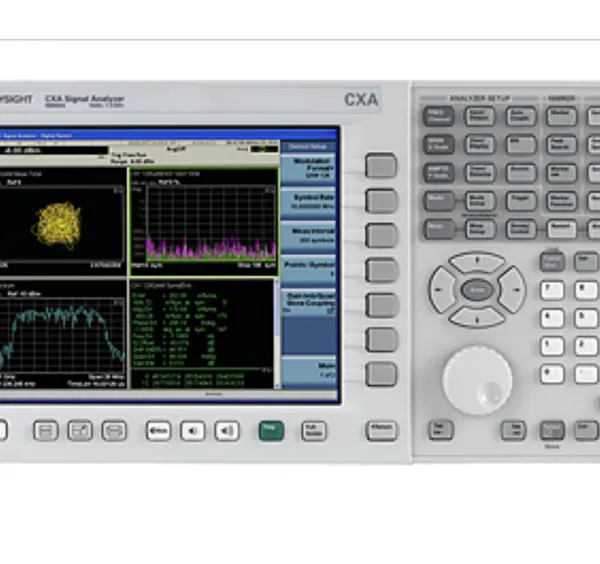The height and width of the screenshot is (564, 600).
Task: Tap the up arrow navigation key
Action: pos(477,262)
